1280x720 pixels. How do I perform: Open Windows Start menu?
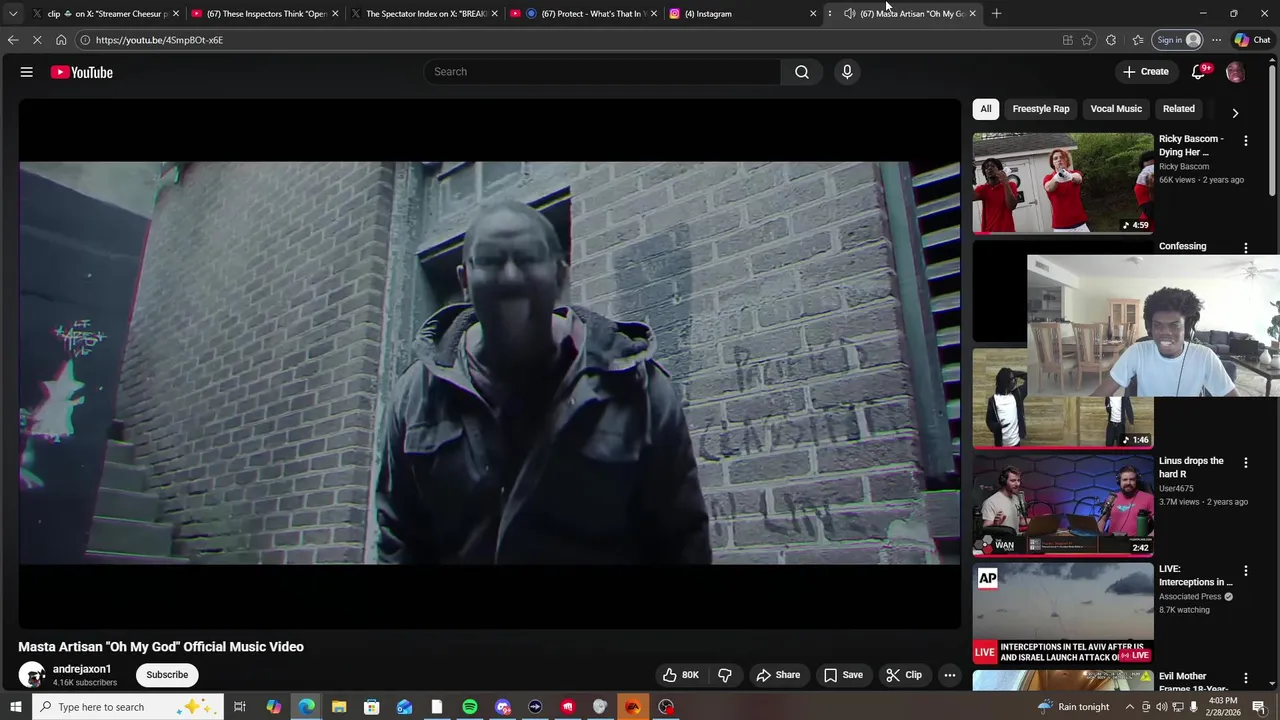15,707
